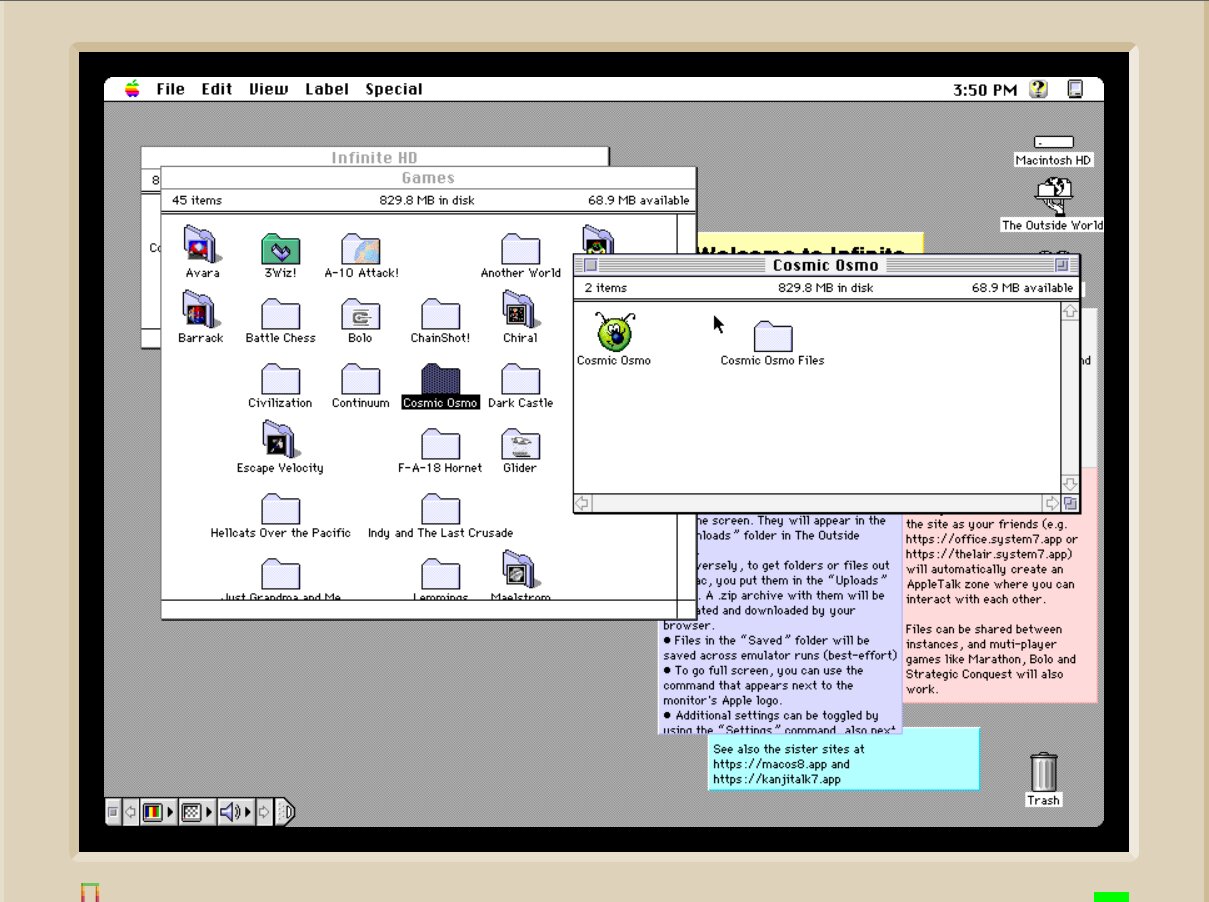Click "68.9 MB available" in the Cosmic Osmo window
The height and width of the screenshot is (902, 1209).
[1022, 288]
